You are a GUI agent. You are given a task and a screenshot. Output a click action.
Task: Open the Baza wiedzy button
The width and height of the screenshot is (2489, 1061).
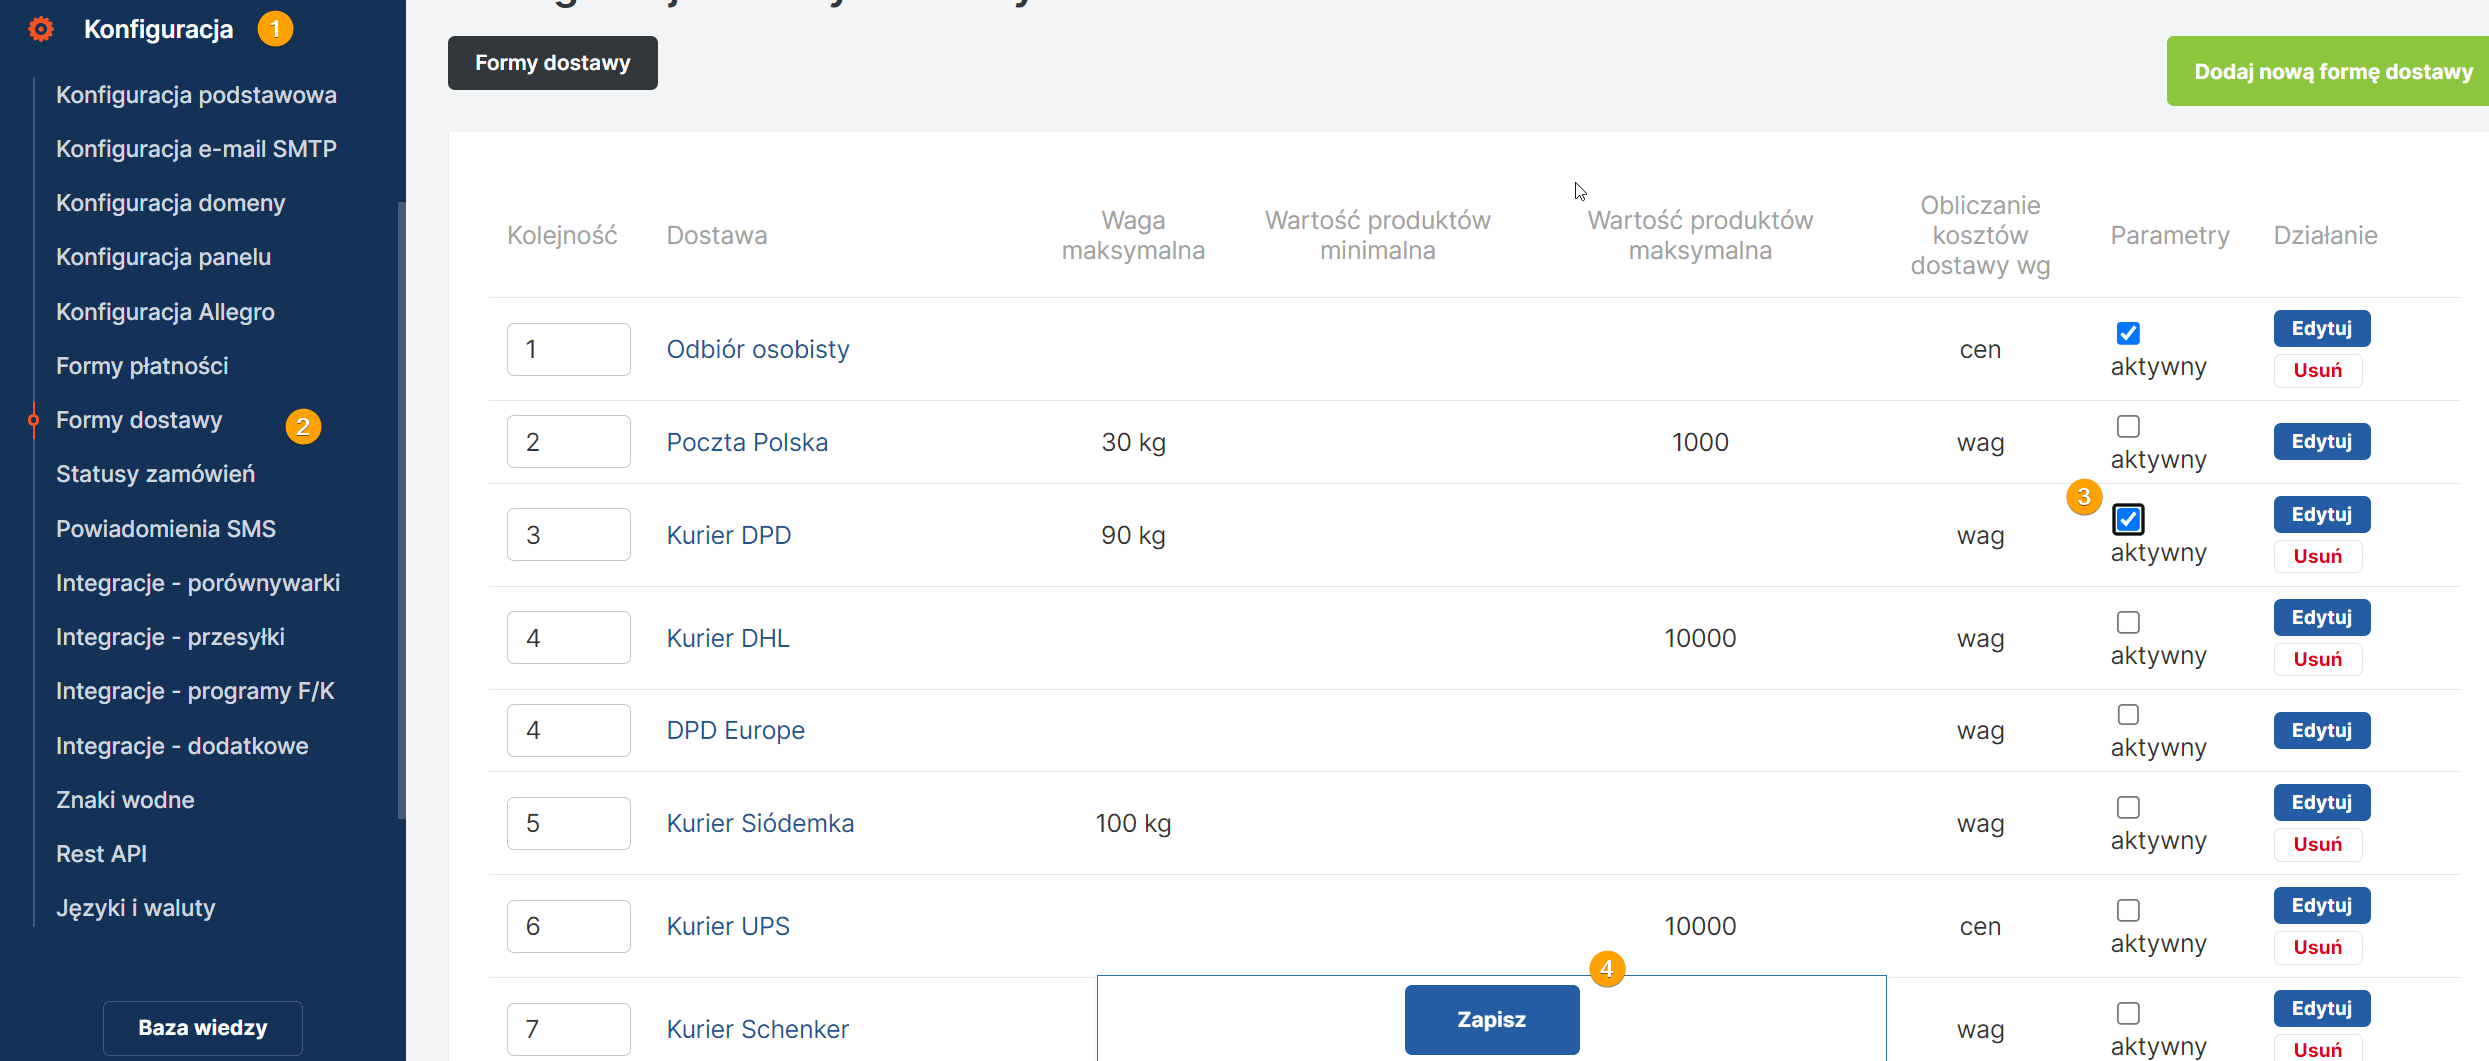(x=203, y=1027)
